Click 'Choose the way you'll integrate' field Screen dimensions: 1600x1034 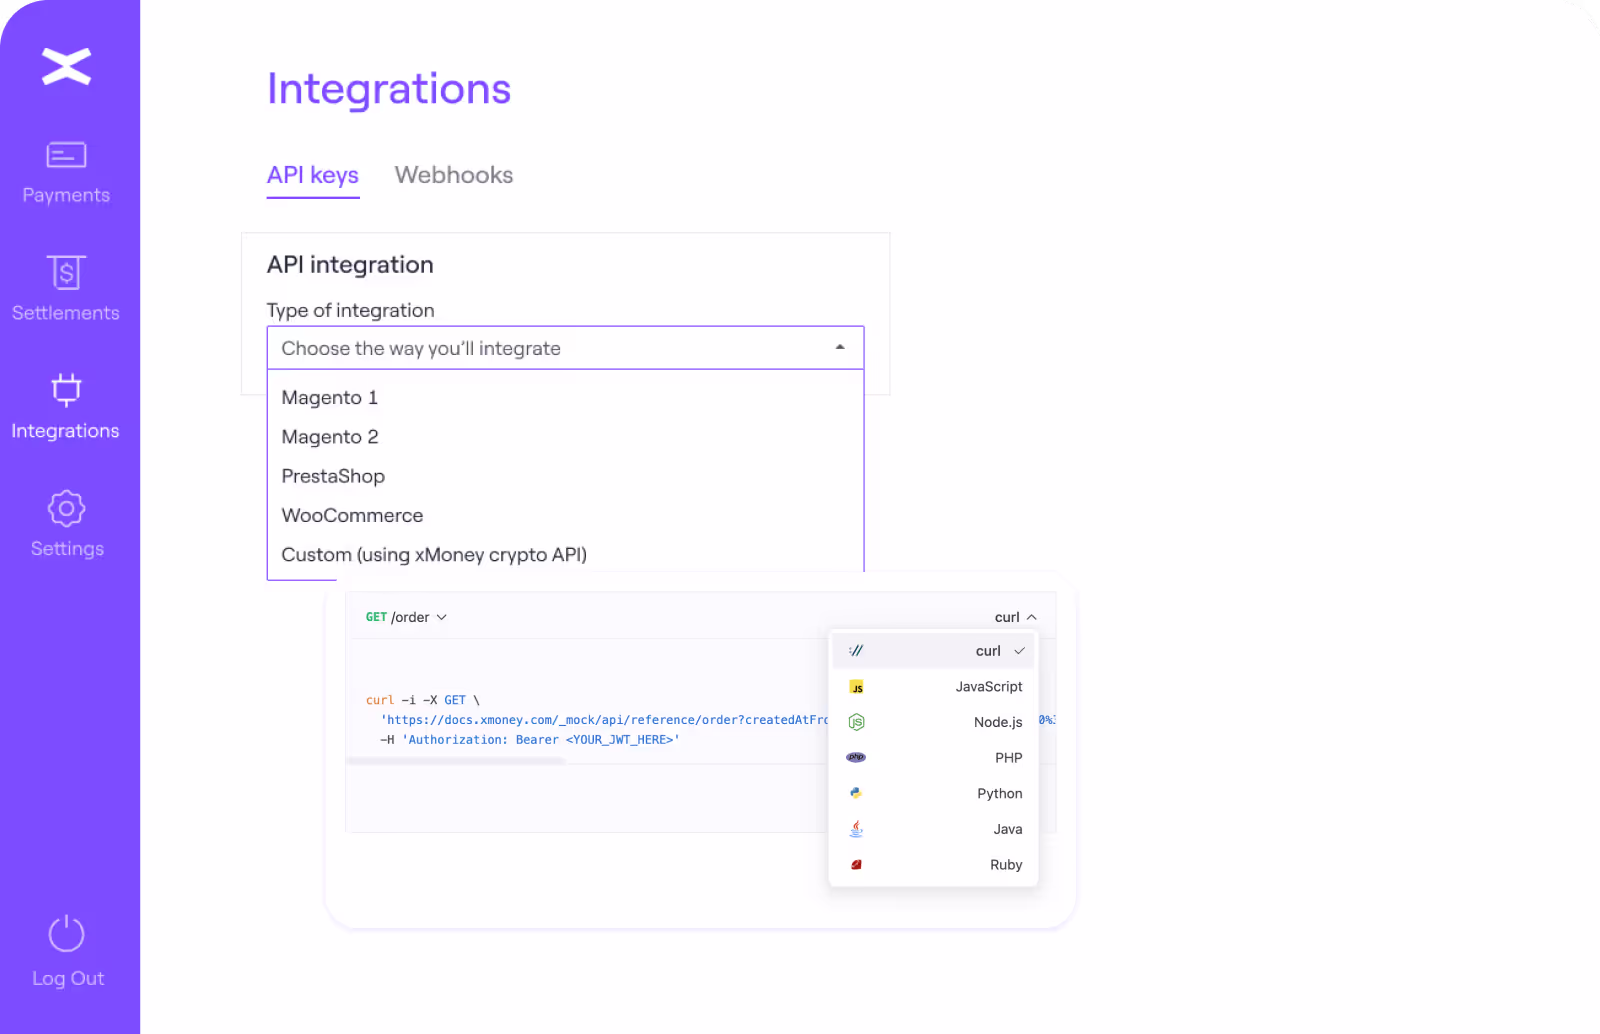tap(565, 348)
